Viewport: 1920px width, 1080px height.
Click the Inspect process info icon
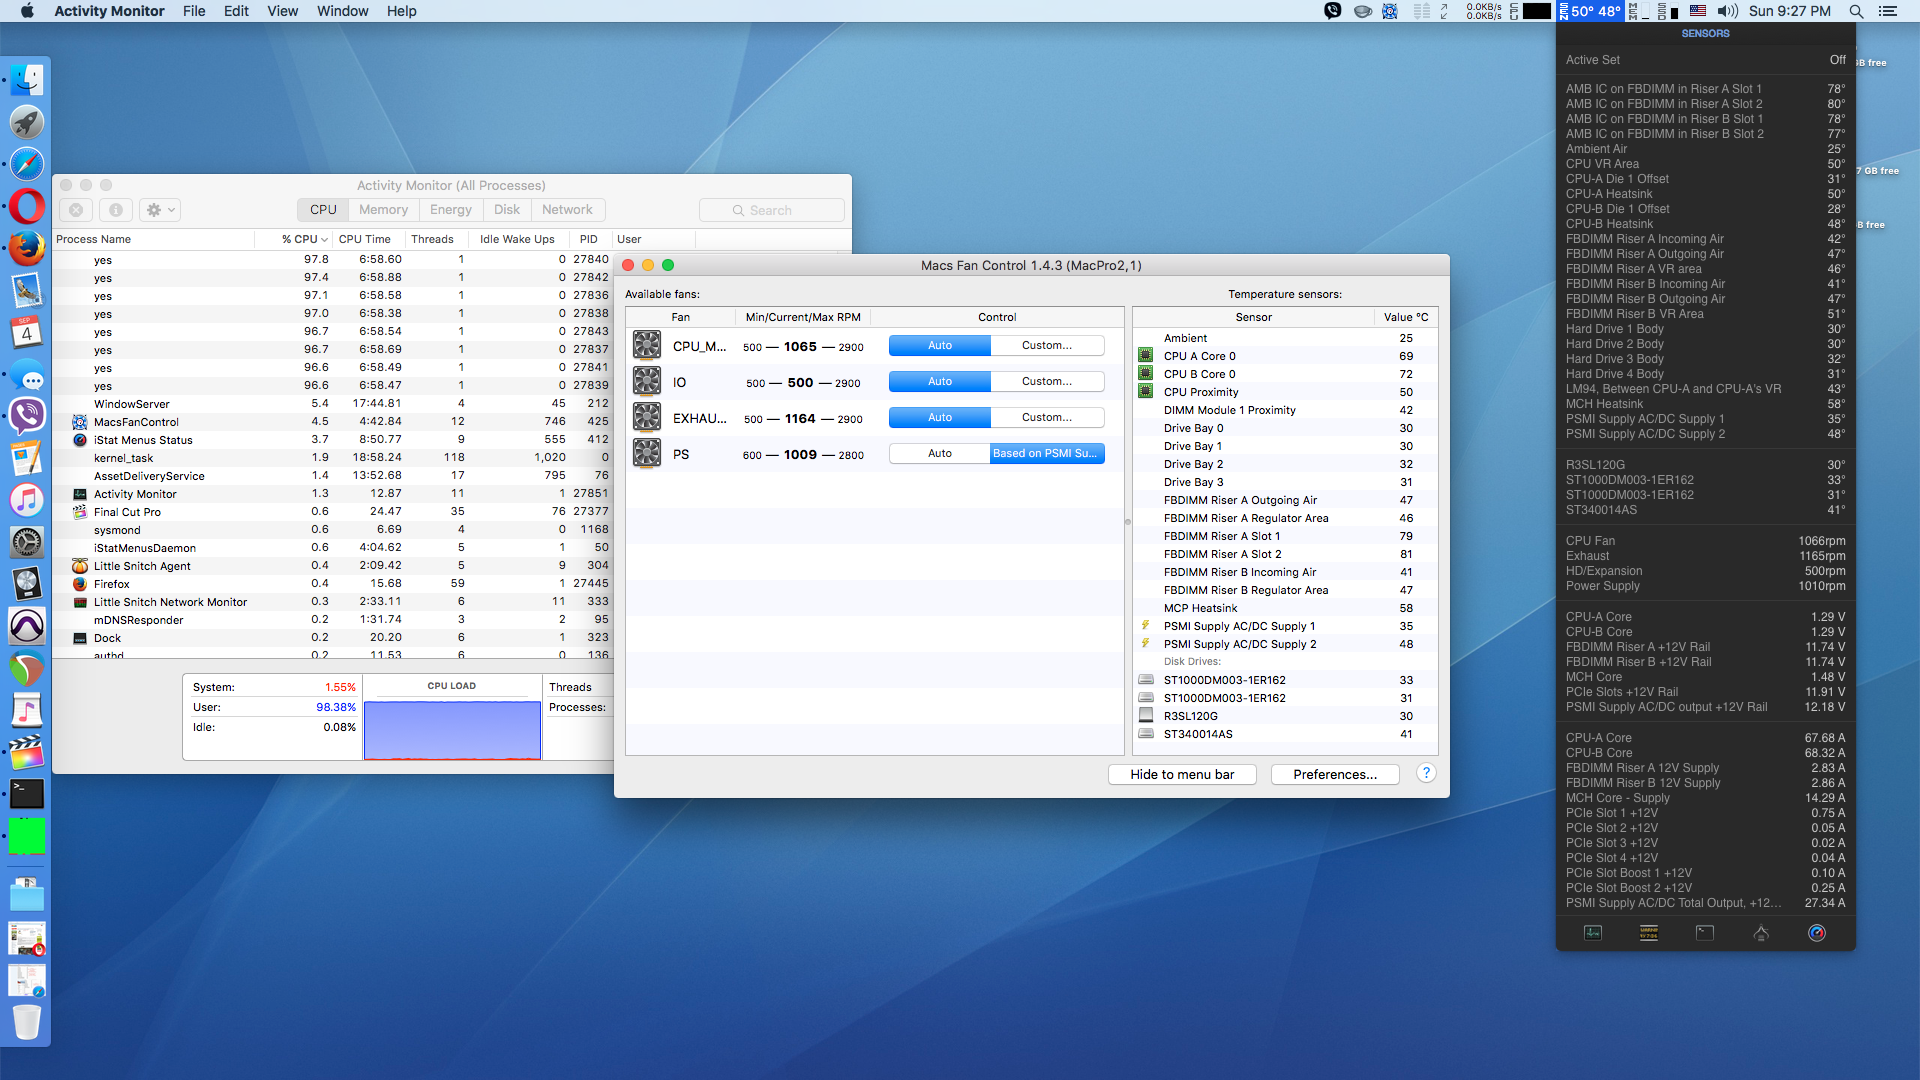click(x=116, y=210)
